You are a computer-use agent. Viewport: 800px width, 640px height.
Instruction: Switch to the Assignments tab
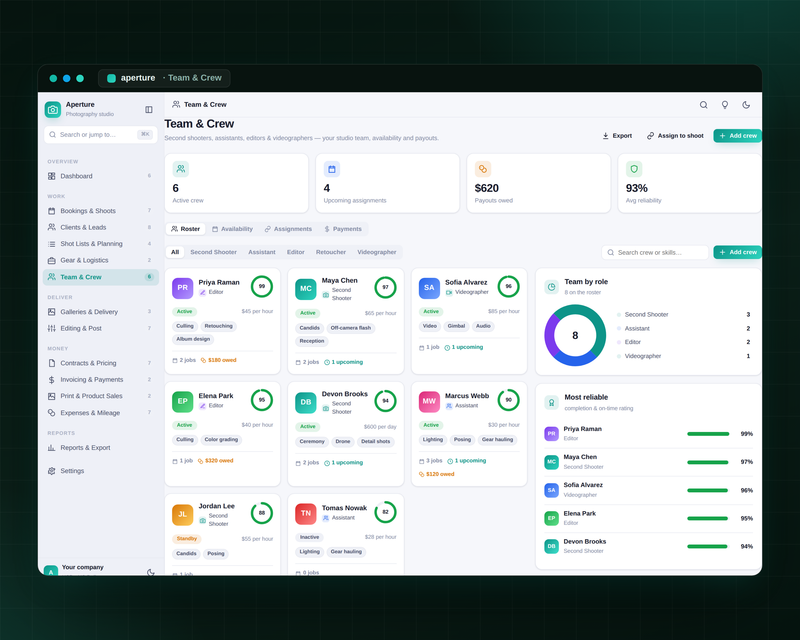point(288,229)
